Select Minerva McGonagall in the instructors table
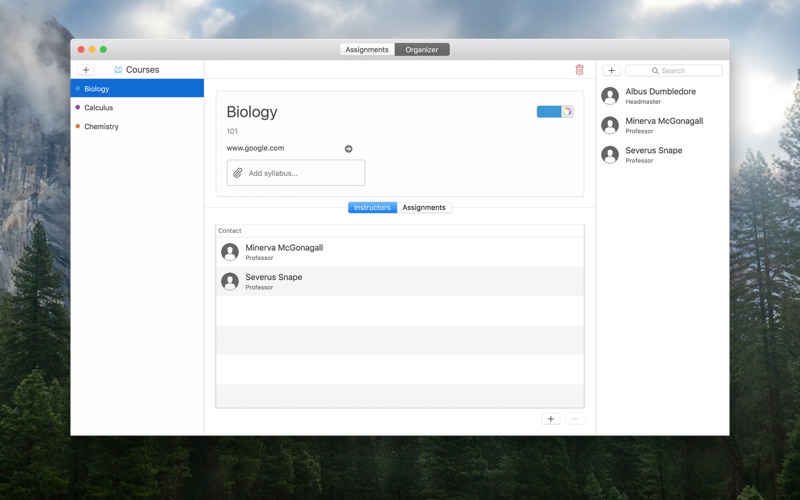The height and width of the screenshot is (500, 800). pos(400,252)
